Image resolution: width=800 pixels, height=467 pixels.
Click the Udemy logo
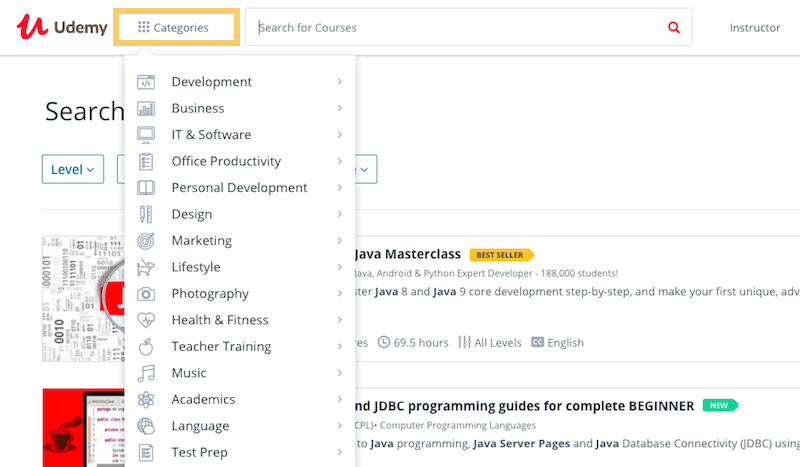(x=62, y=27)
